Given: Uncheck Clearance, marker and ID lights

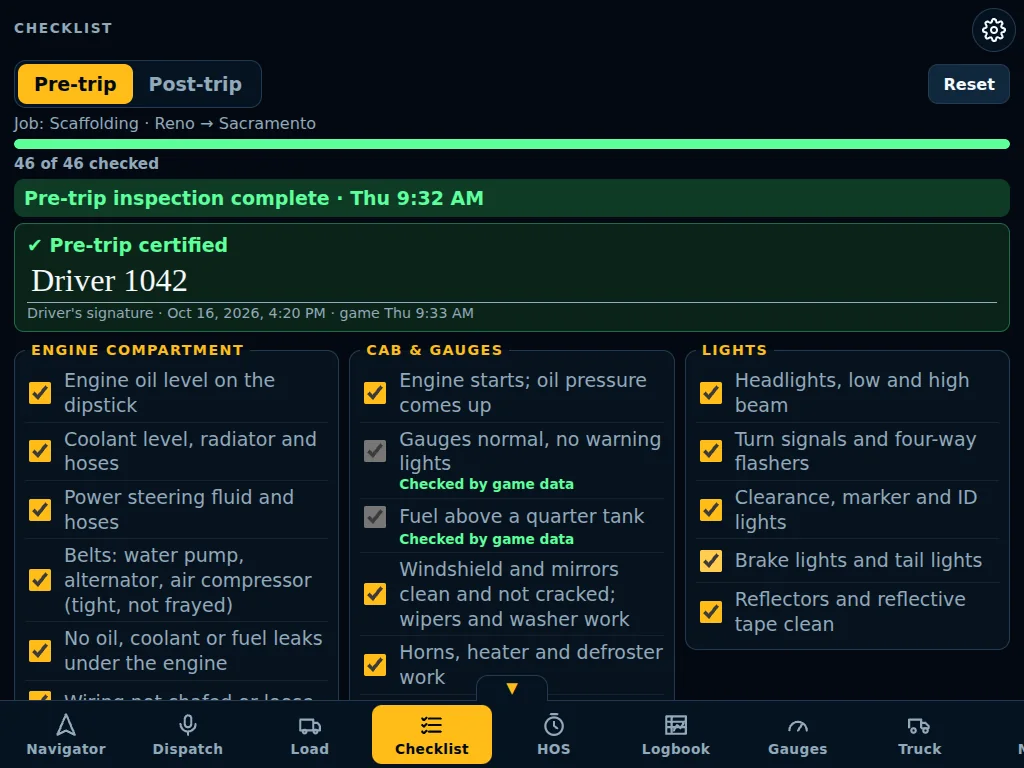Looking at the screenshot, I should 711,509.
